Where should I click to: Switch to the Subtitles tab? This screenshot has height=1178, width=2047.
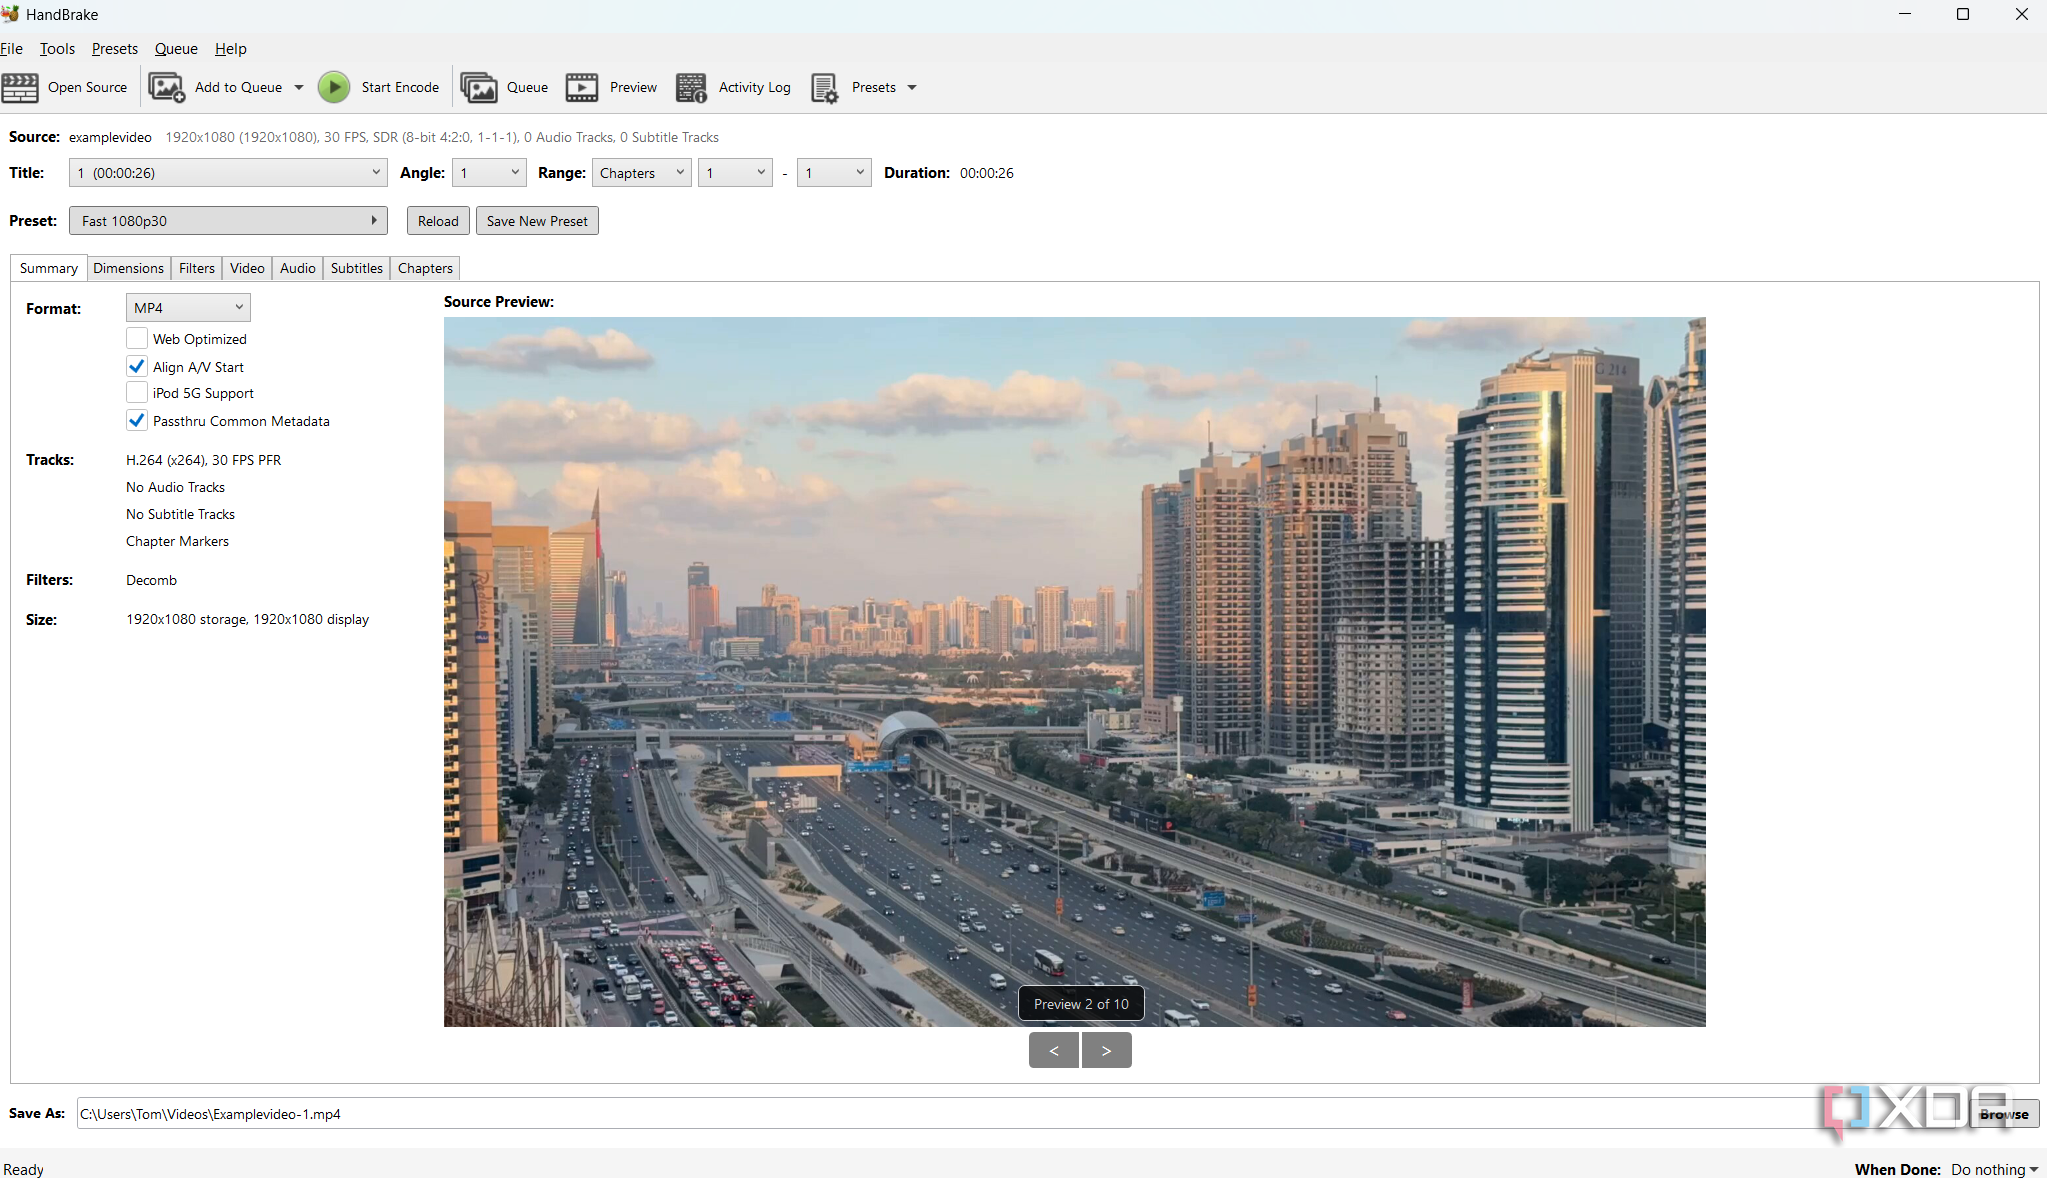[x=357, y=268]
